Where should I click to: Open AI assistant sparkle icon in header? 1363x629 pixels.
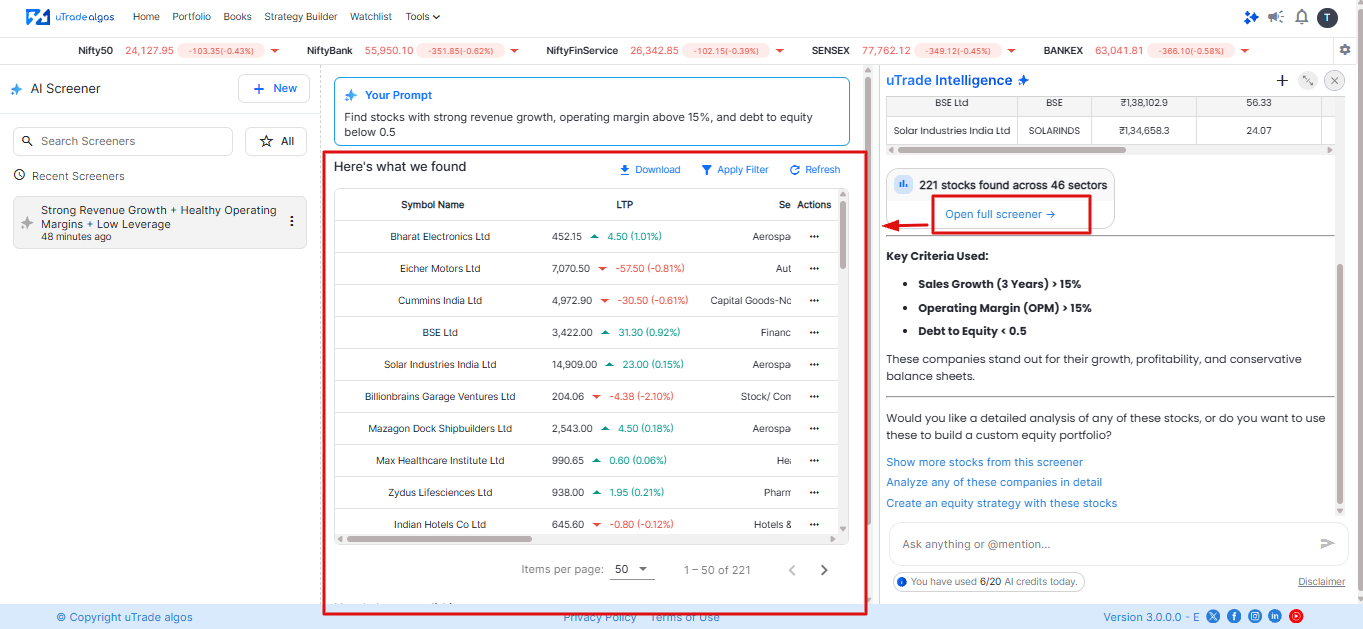pyautogui.click(x=1251, y=17)
